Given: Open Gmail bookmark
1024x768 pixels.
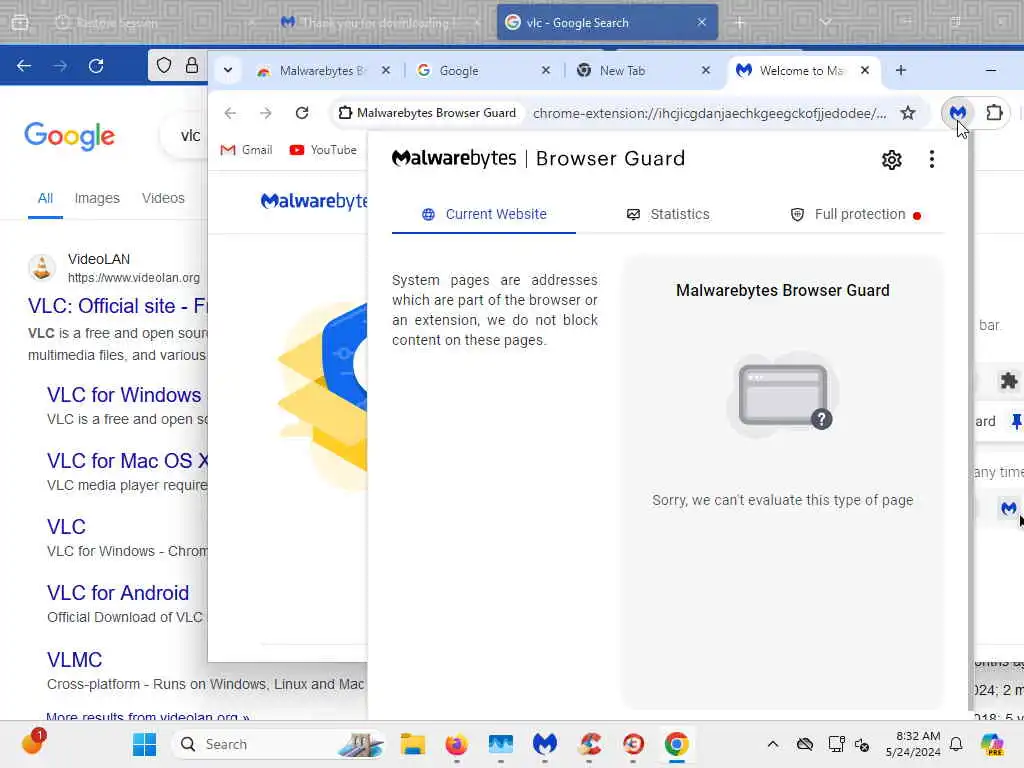Looking at the screenshot, I should 246,150.
